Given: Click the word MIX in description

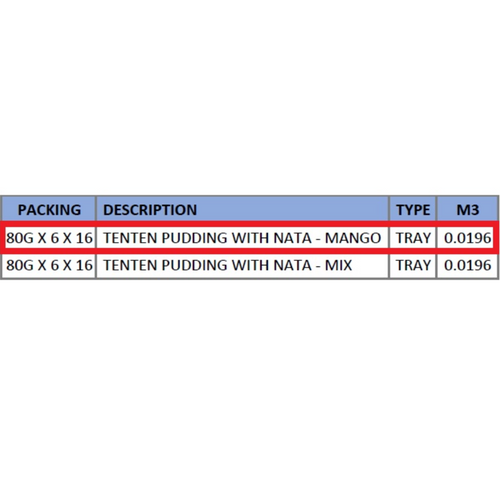Looking at the screenshot, I should pyautogui.click(x=338, y=265).
